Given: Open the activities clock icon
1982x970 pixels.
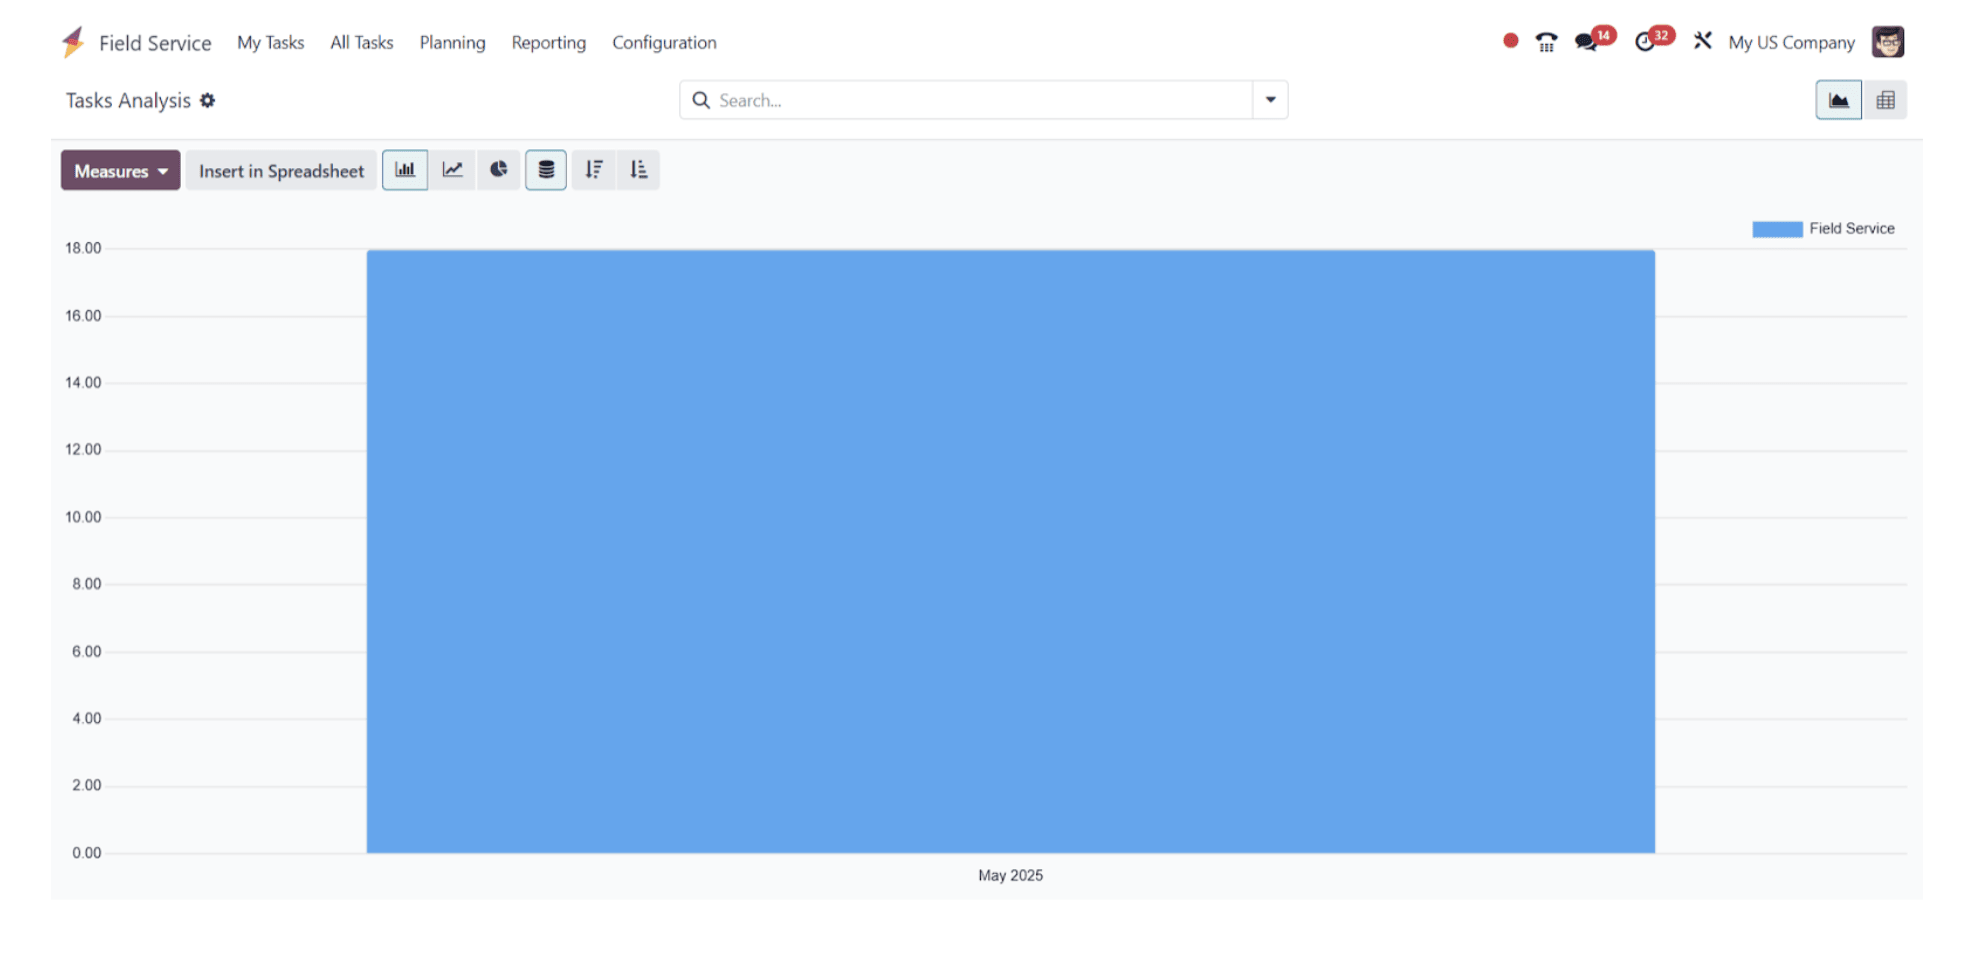Looking at the screenshot, I should [x=1645, y=42].
